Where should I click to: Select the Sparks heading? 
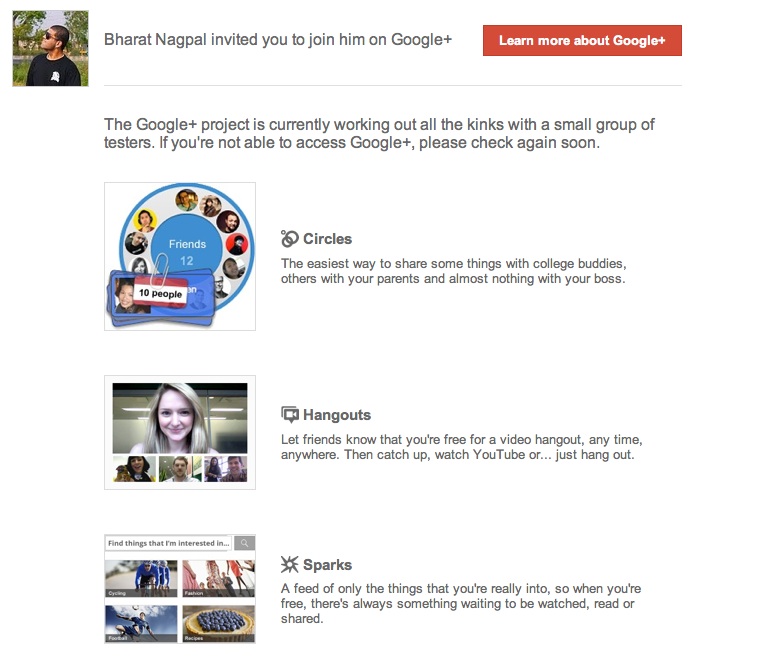[327, 564]
